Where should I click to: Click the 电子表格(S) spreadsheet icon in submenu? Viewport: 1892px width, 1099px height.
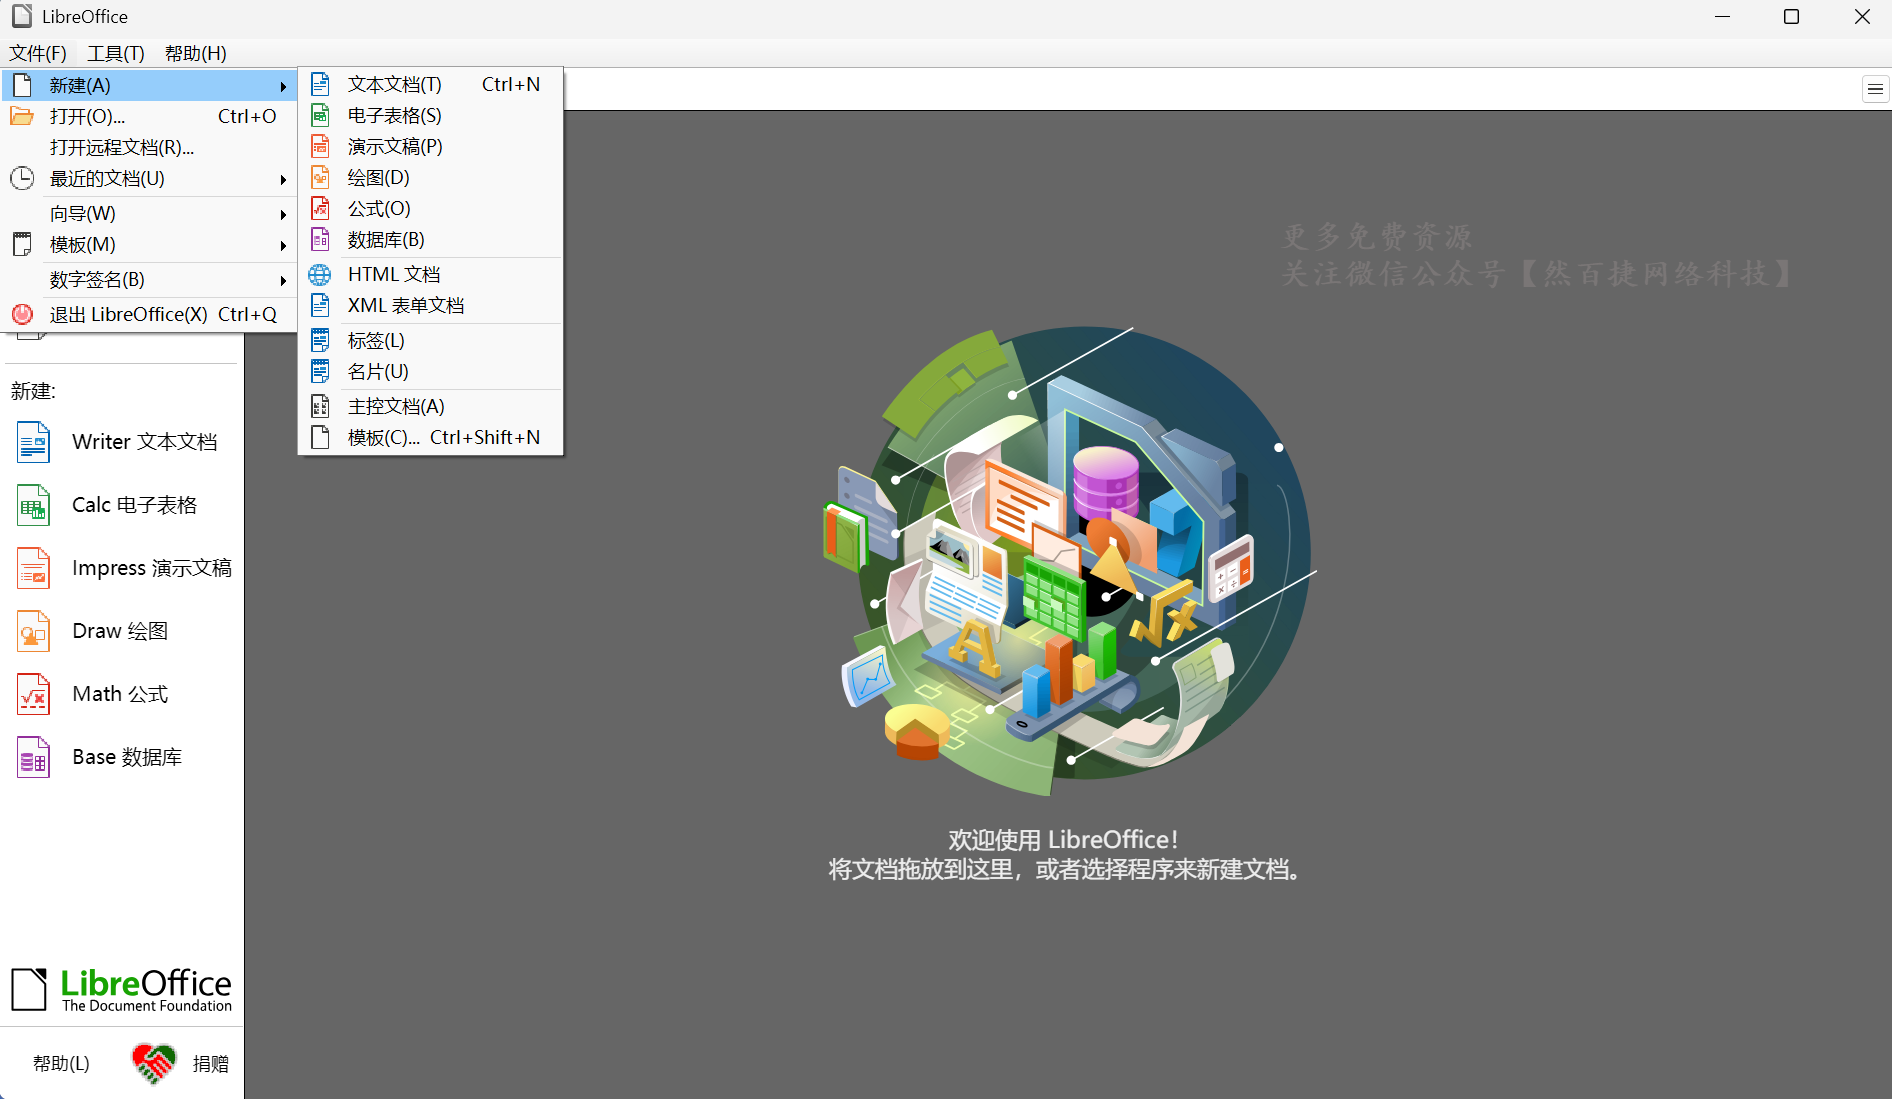[x=320, y=115]
